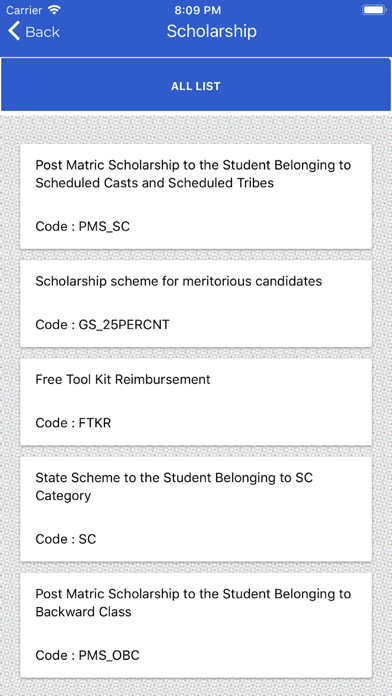Click the Code : GS_25PERCNT entry
392x696 pixels.
tap(103, 325)
